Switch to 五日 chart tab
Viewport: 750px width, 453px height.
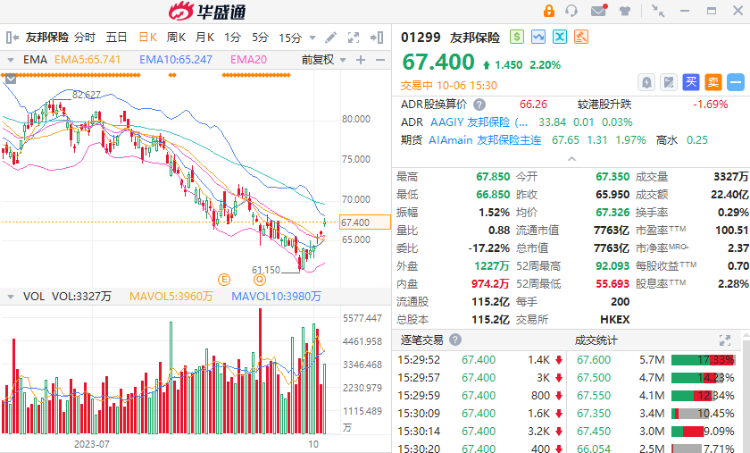[x=116, y=37]
